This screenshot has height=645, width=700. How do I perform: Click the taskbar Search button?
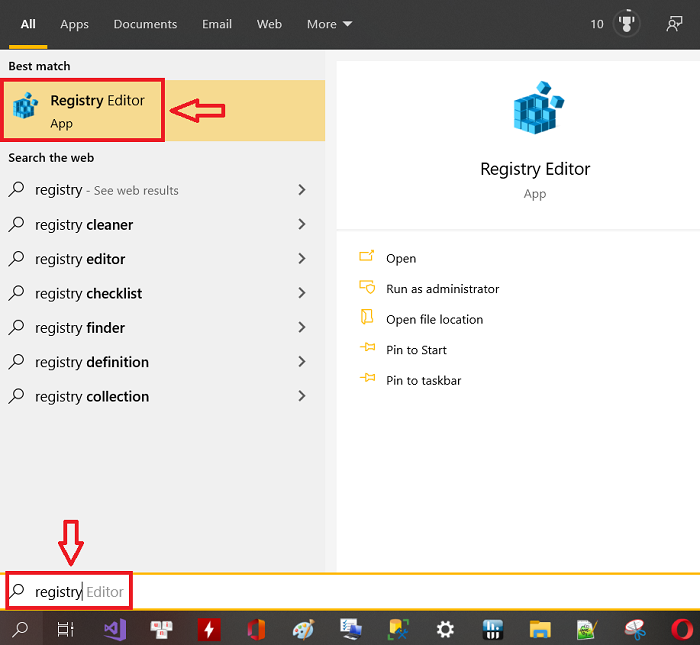(21, 629)
